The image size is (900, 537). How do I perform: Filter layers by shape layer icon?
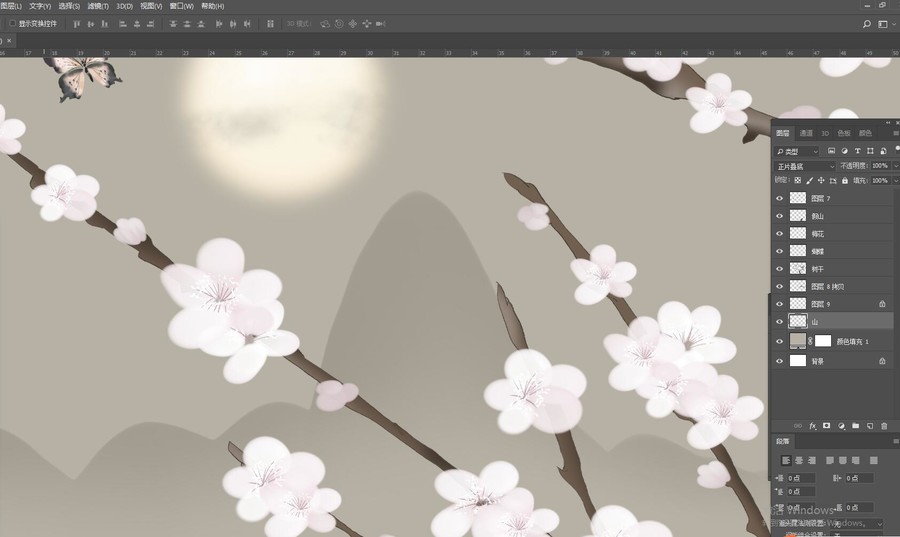[870, 151]
